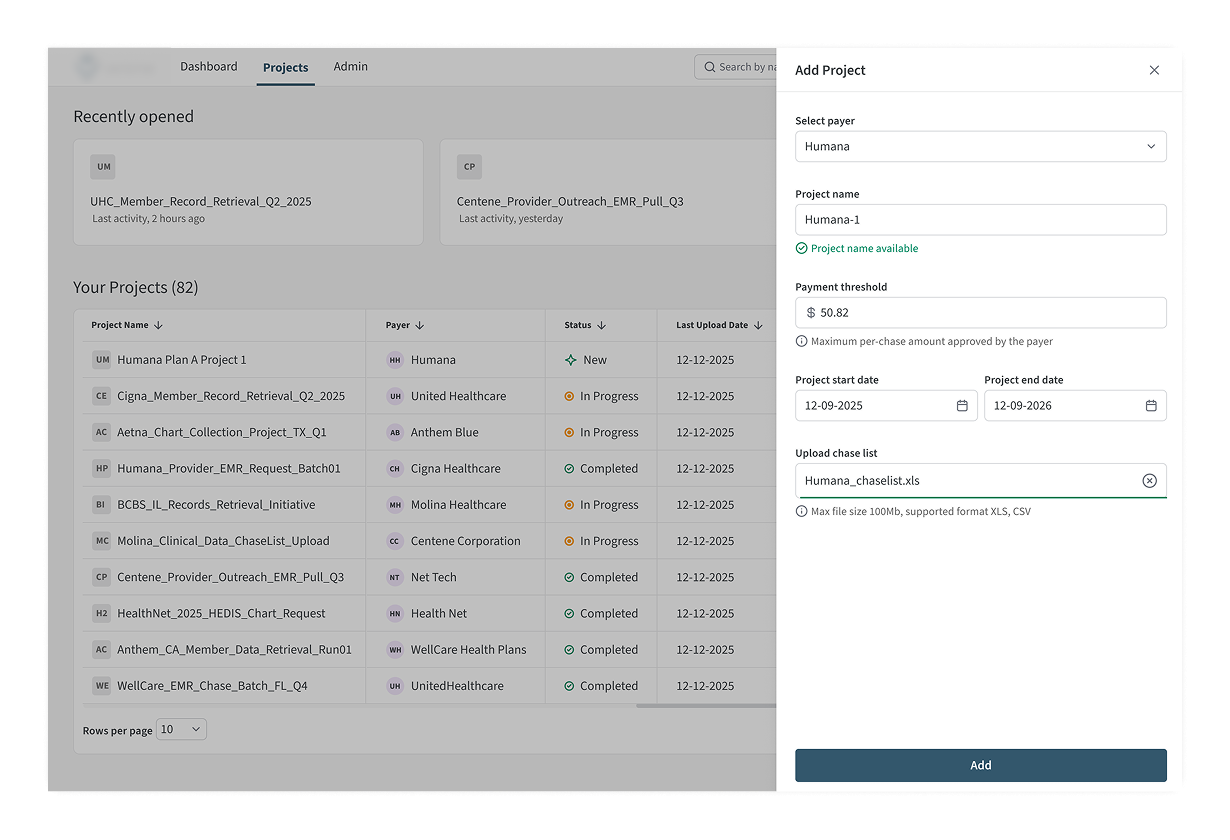Sort by Last Upload Date arrow
Image resolution: width=1230 pixels, height=840 pixels.
pyautogui.click(x=758, y=325)
